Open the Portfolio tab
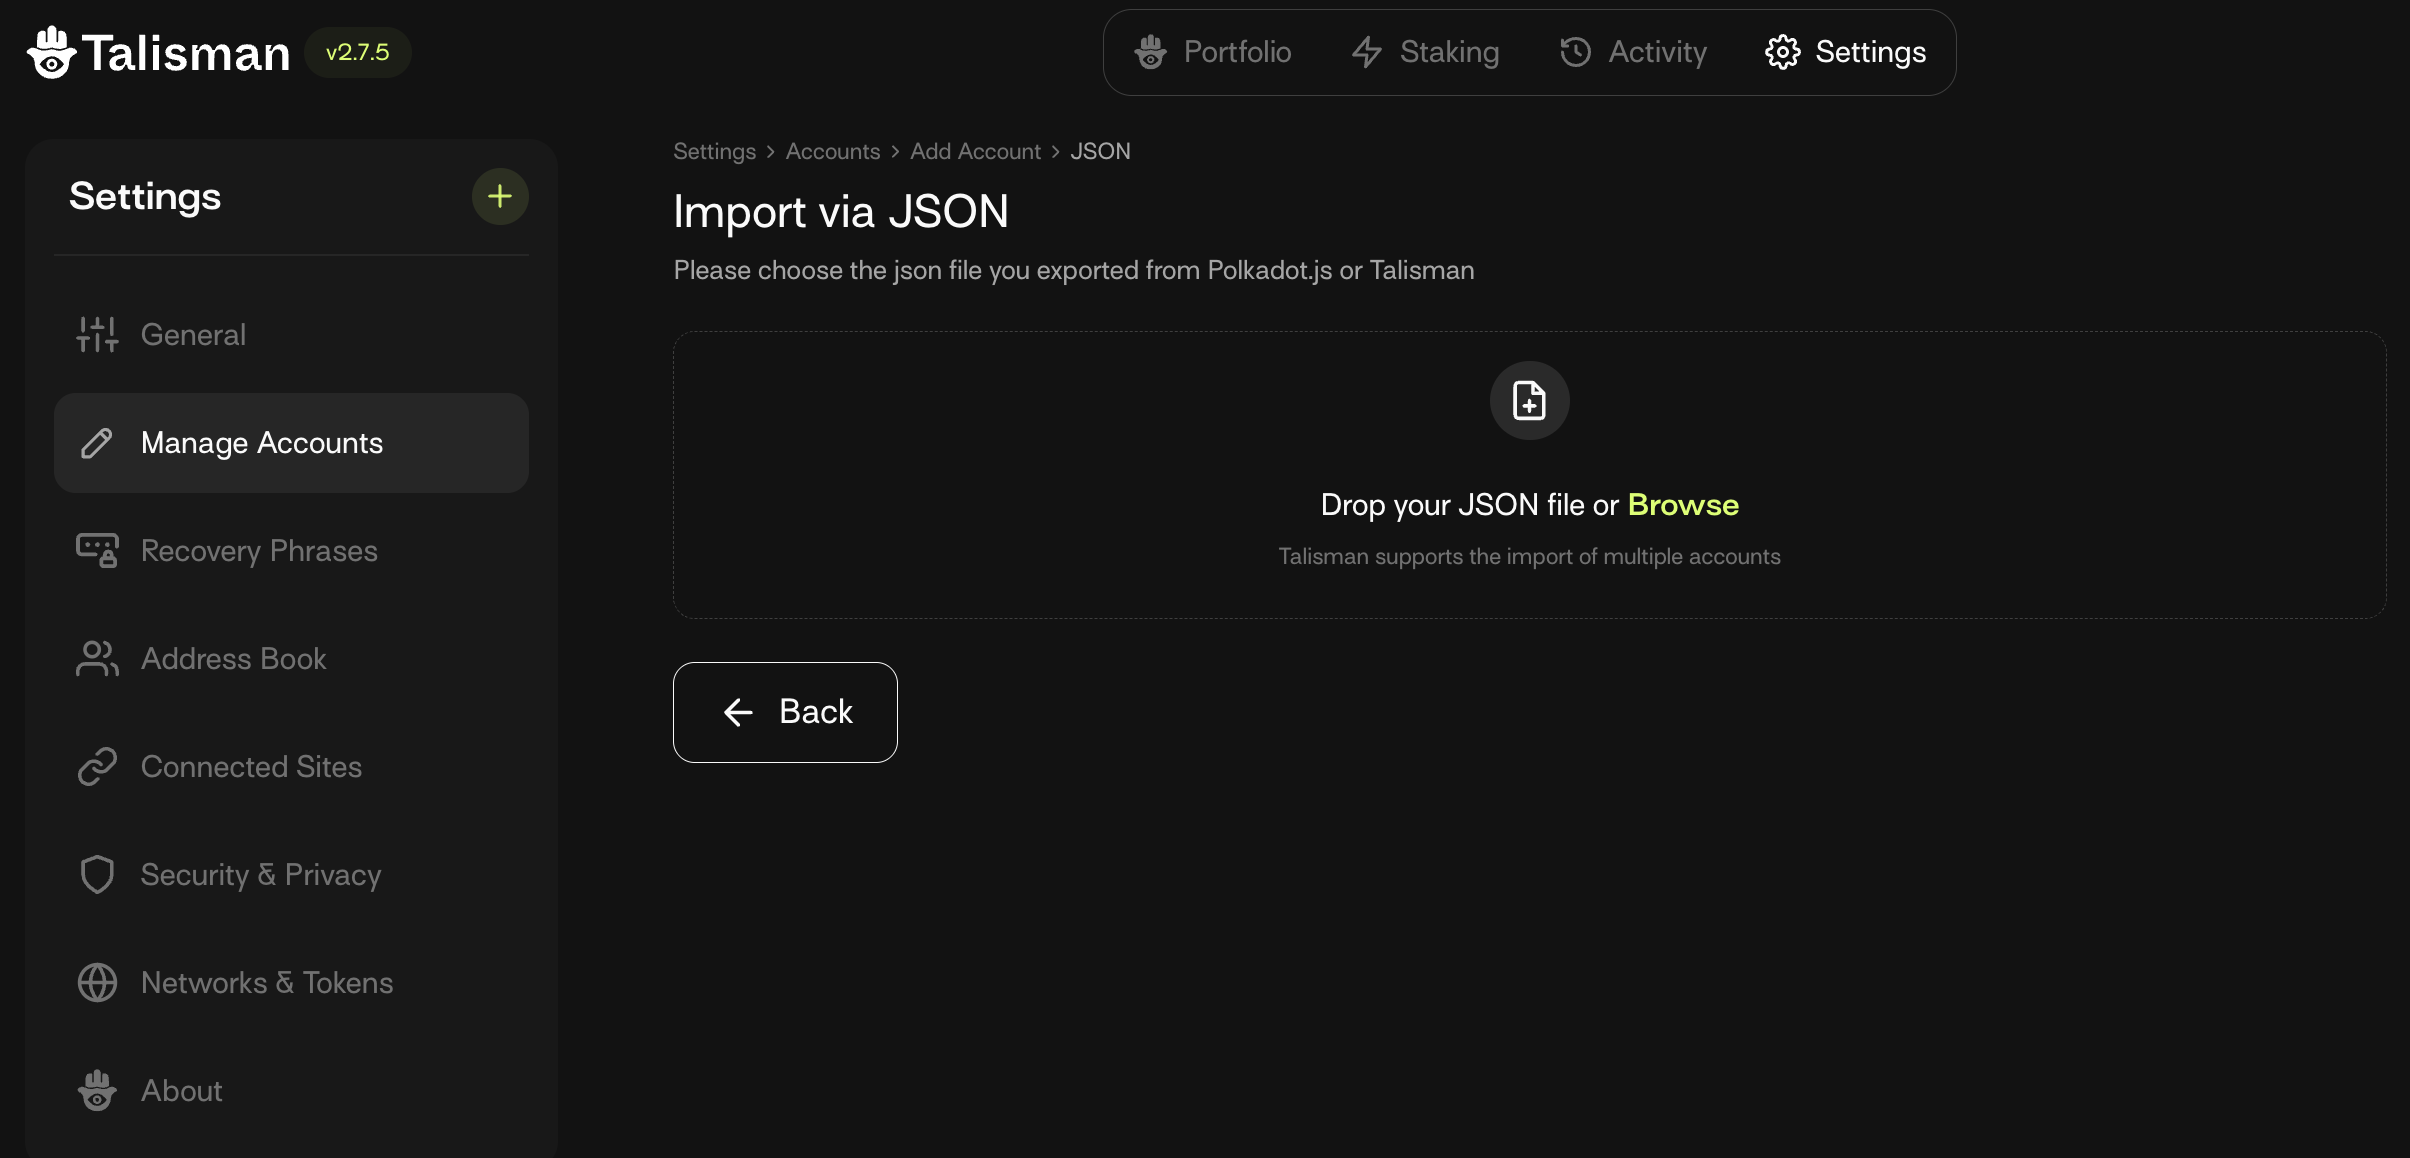The image size is (2410, 1158). pos(1212,52)
